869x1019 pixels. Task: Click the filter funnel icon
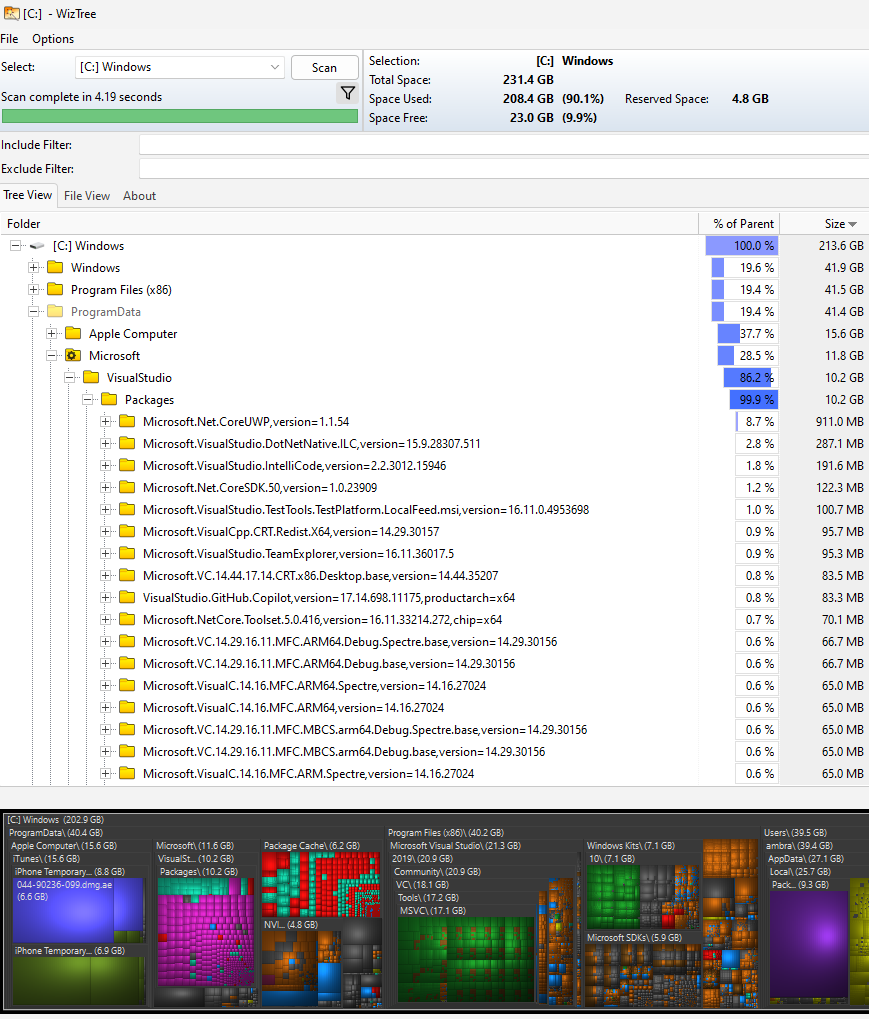(348, 93)
